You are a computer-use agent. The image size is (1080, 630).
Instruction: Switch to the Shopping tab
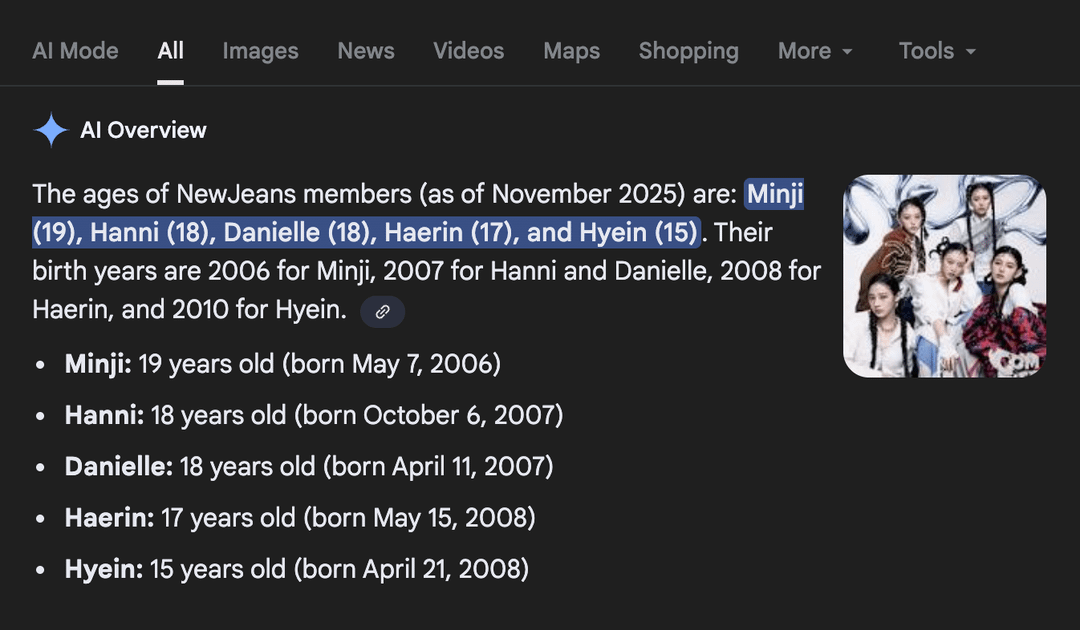click(688, 51)
